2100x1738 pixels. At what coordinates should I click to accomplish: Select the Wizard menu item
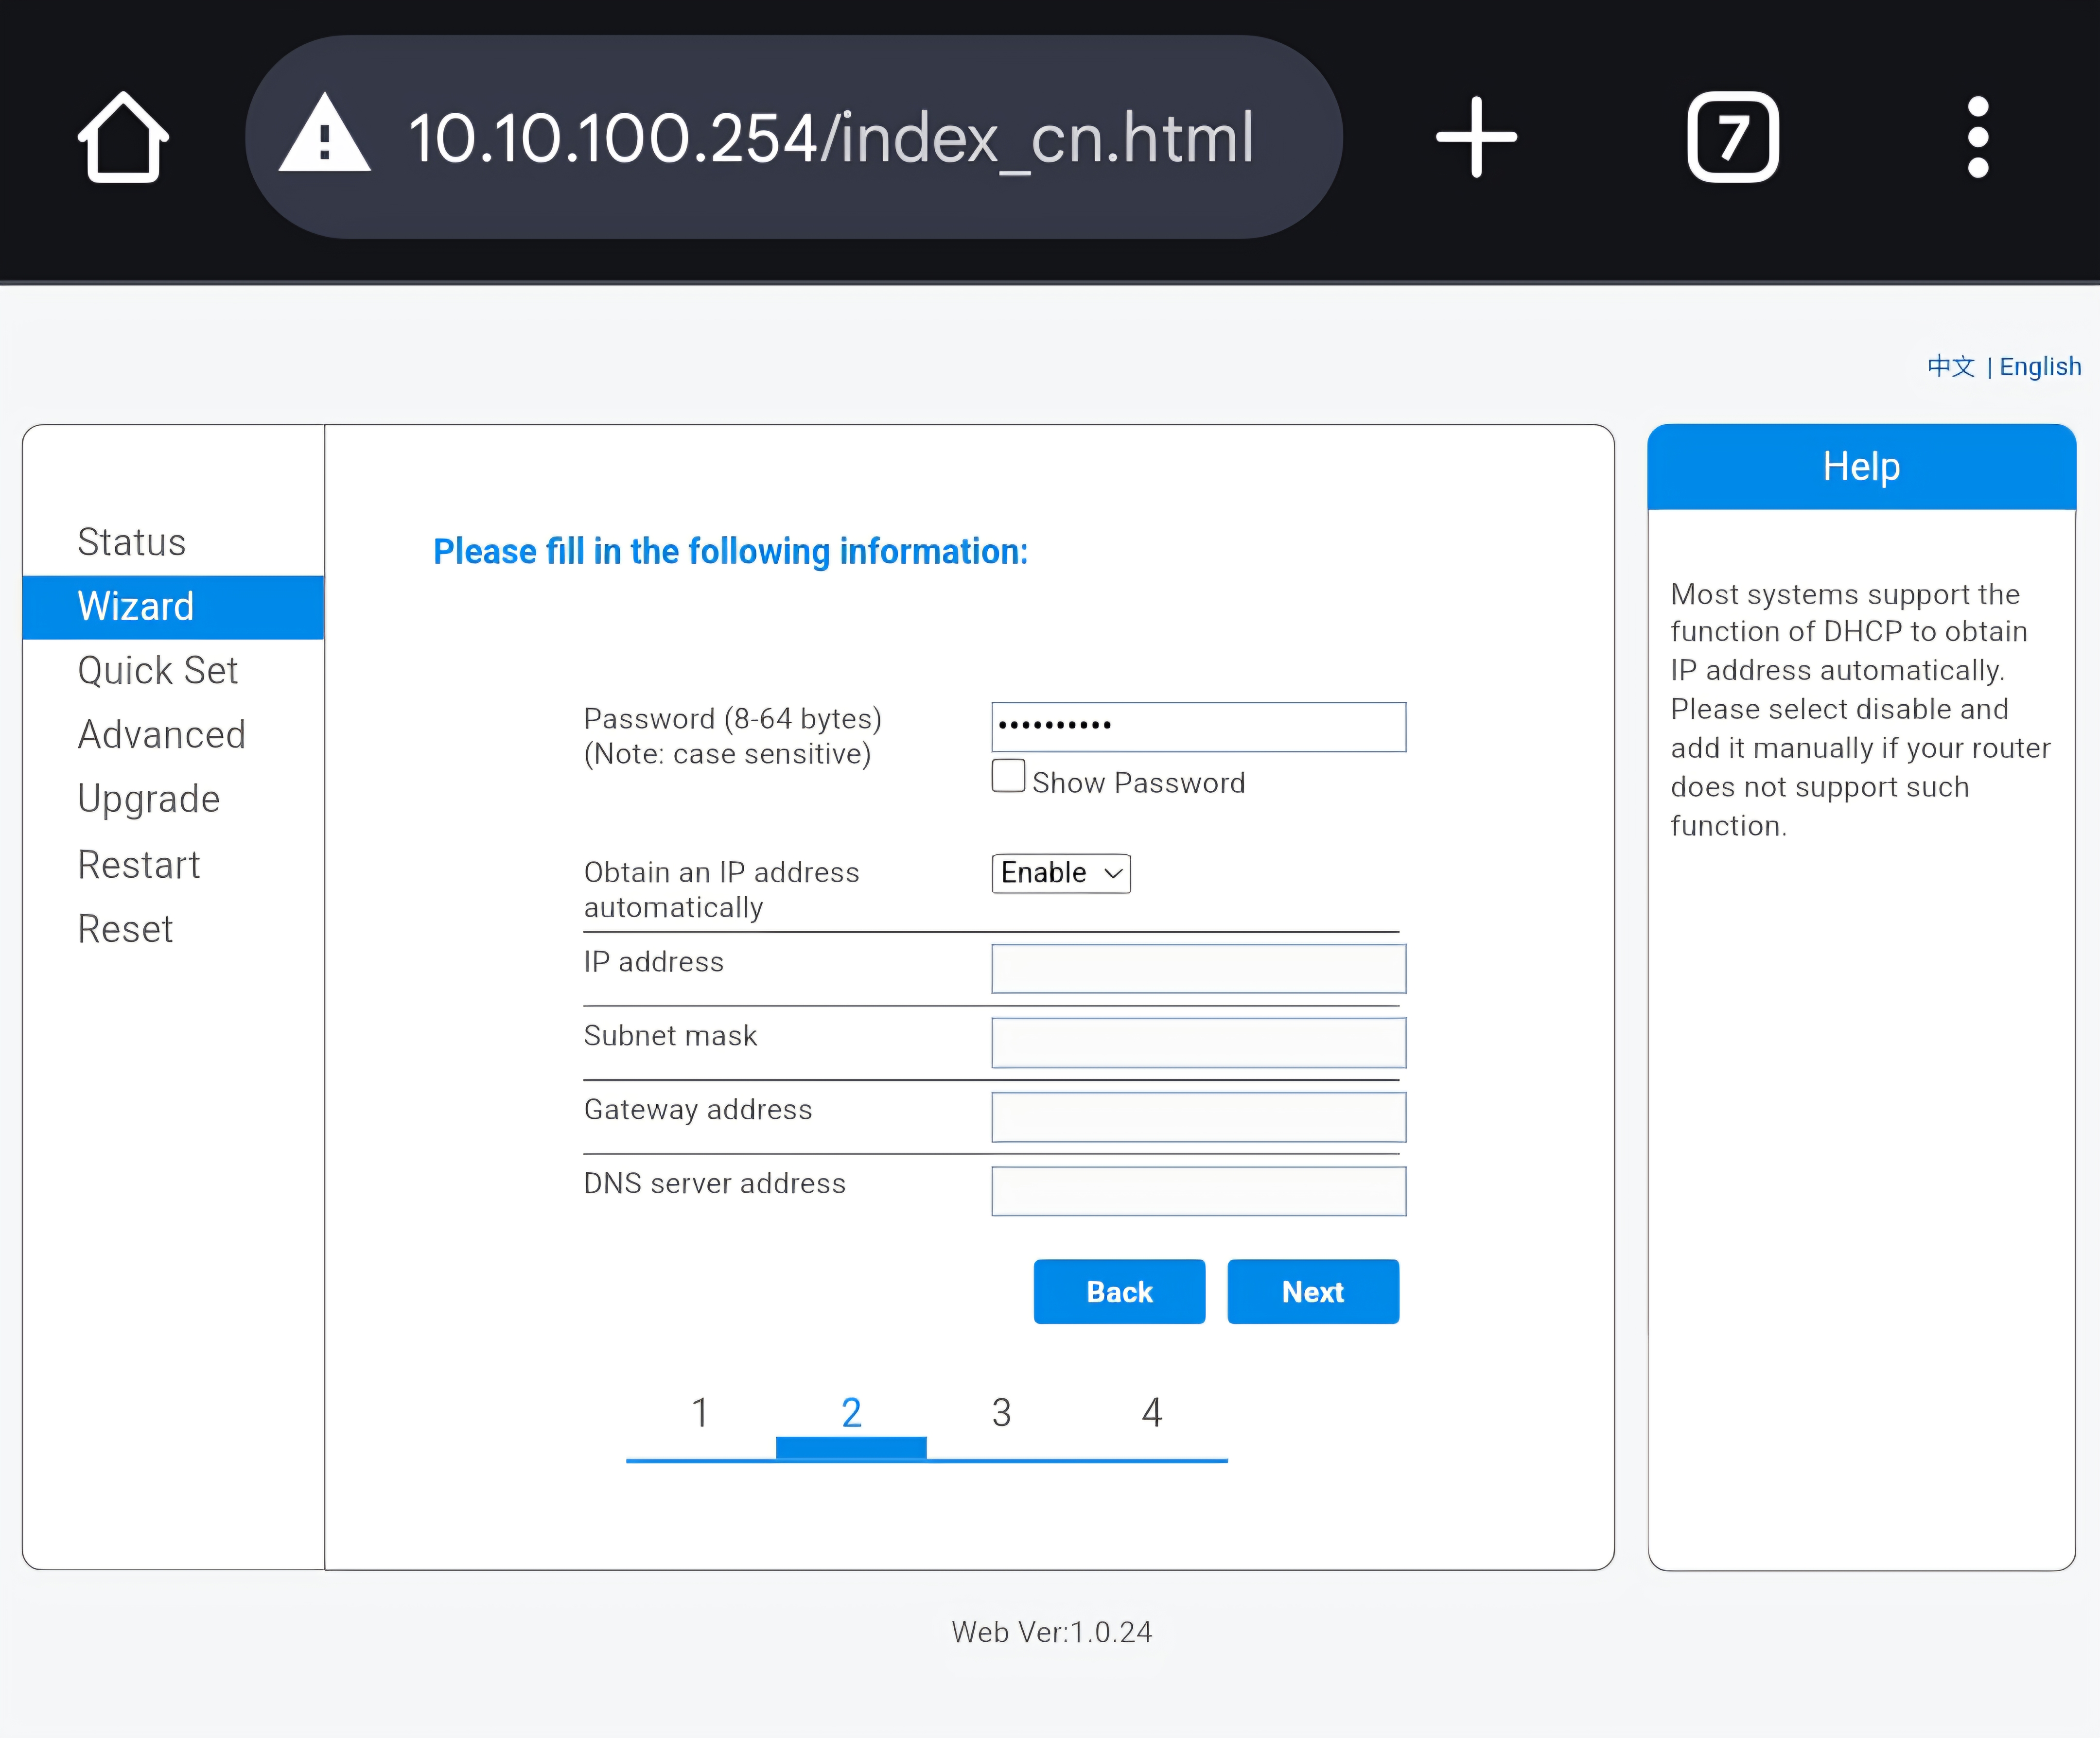(x=173, y=607)
